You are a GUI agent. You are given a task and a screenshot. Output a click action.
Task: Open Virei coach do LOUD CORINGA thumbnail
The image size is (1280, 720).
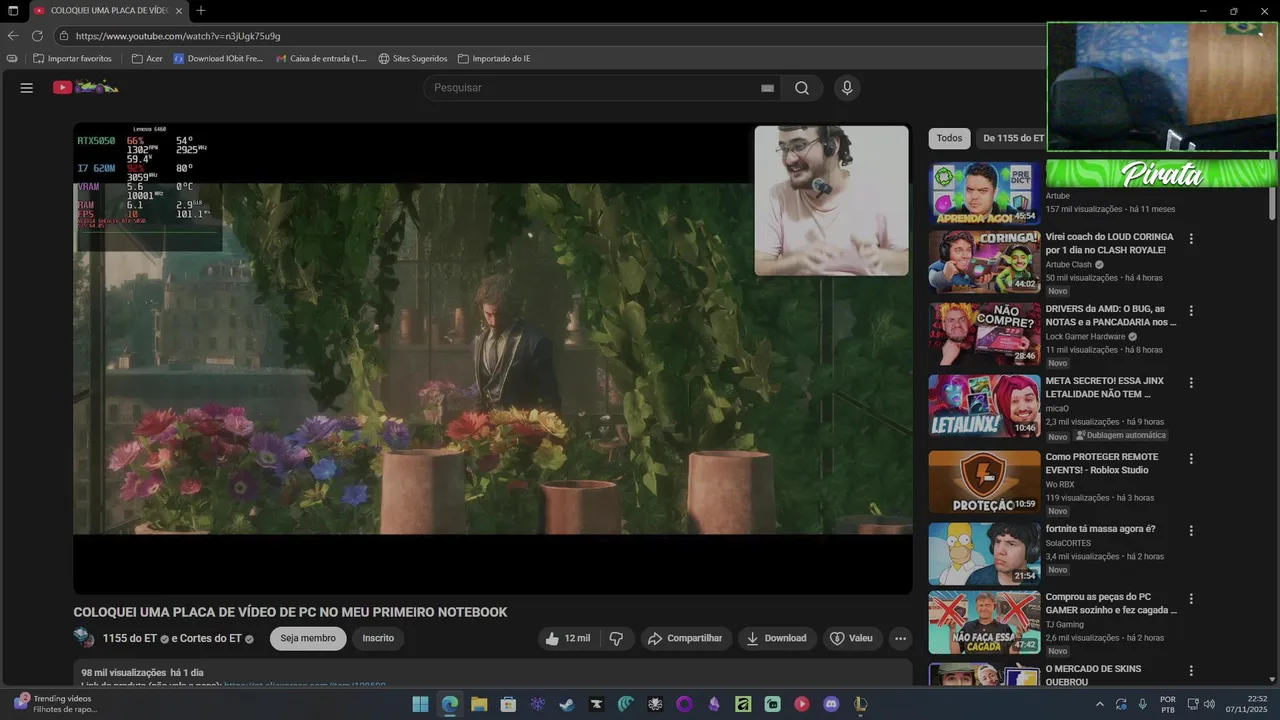pos(984,262)
